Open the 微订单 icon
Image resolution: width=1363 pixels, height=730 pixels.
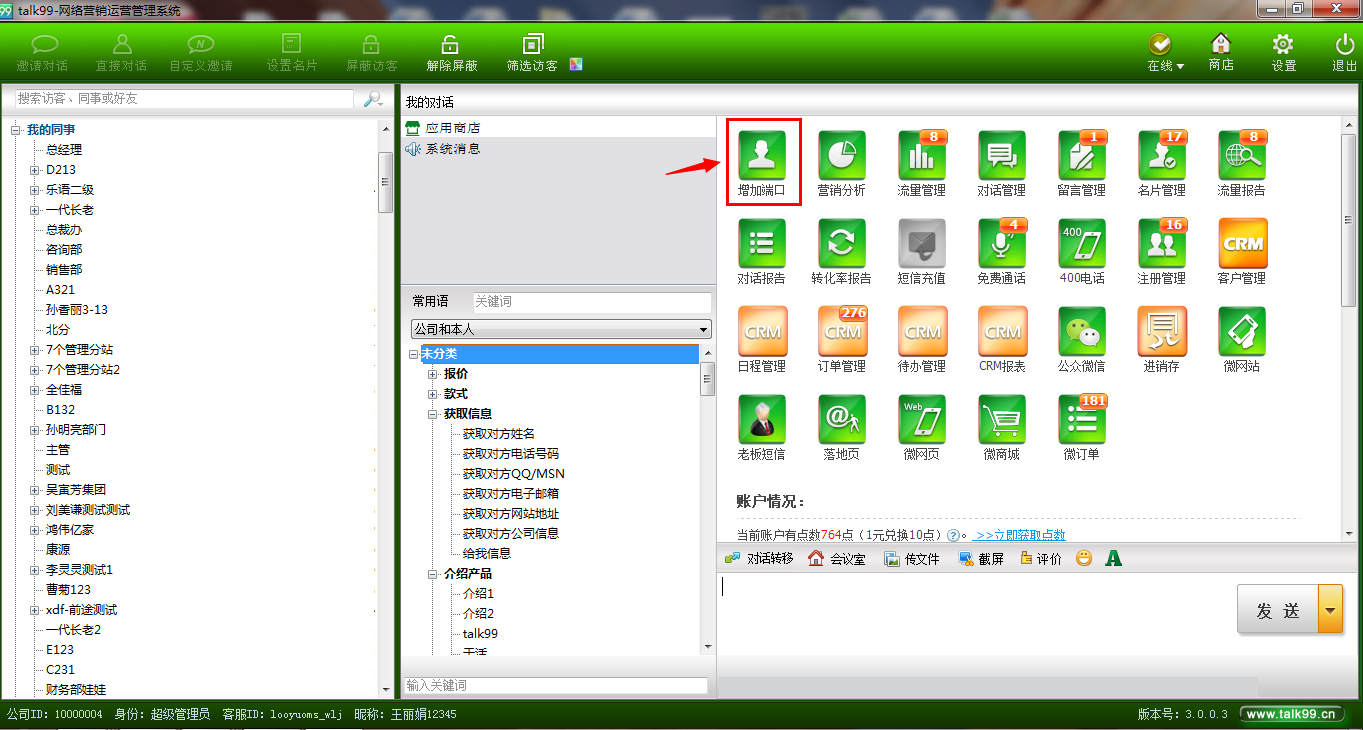pyautogui.click(x=1082, y=420)
